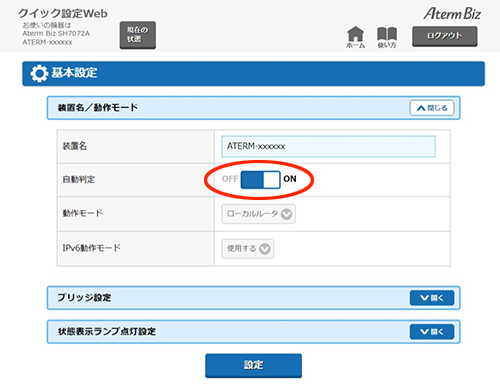Open the usage guide (使い方) book icon
Image resolution: width=500 pixels, height=388 pixels.
pyautogui.click(x=387, y=37)
